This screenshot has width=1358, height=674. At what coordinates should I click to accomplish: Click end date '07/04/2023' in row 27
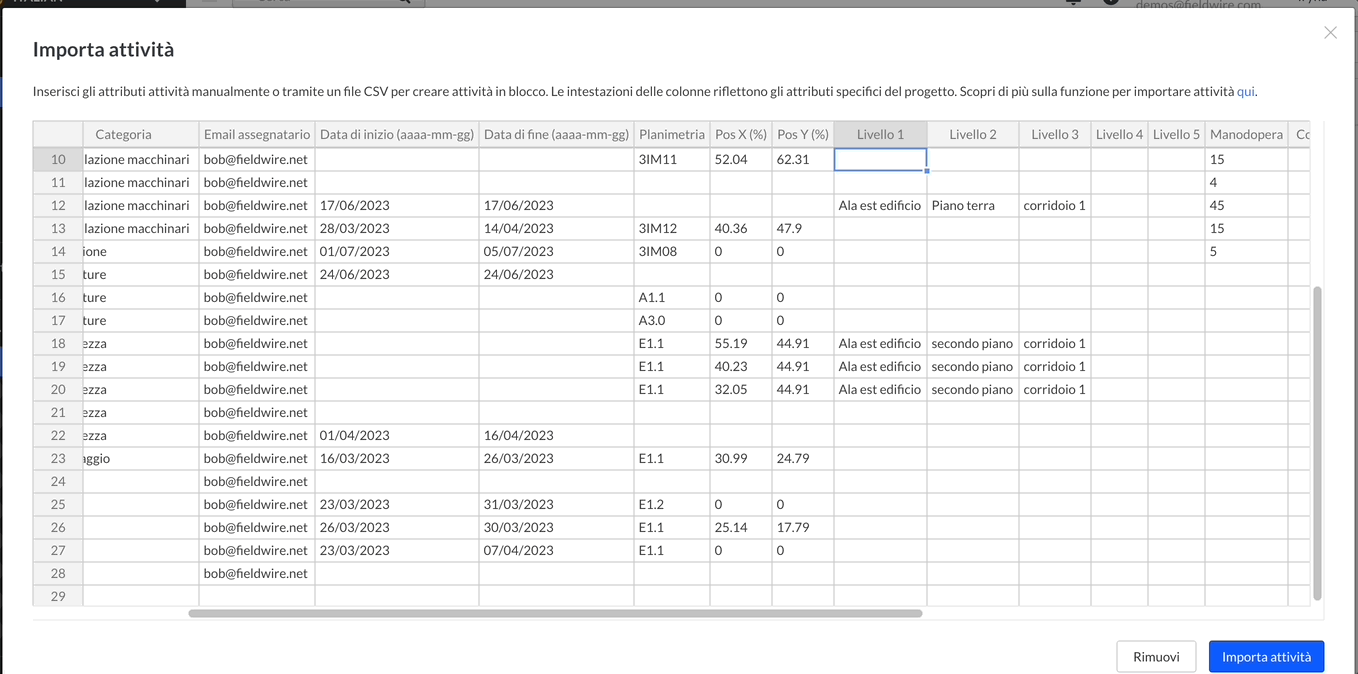[x=556, y=550]
